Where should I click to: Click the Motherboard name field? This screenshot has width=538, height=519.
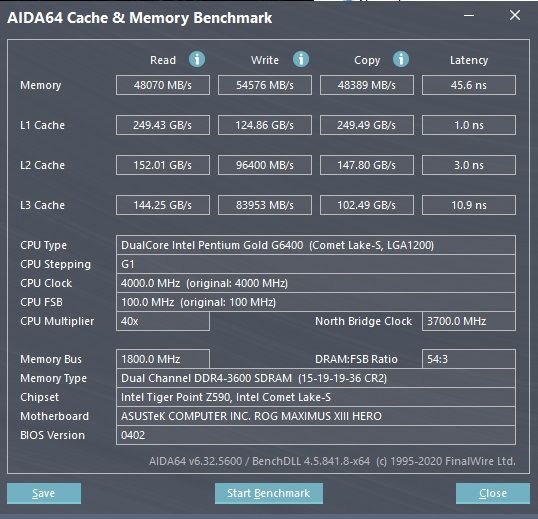(316, 416)
